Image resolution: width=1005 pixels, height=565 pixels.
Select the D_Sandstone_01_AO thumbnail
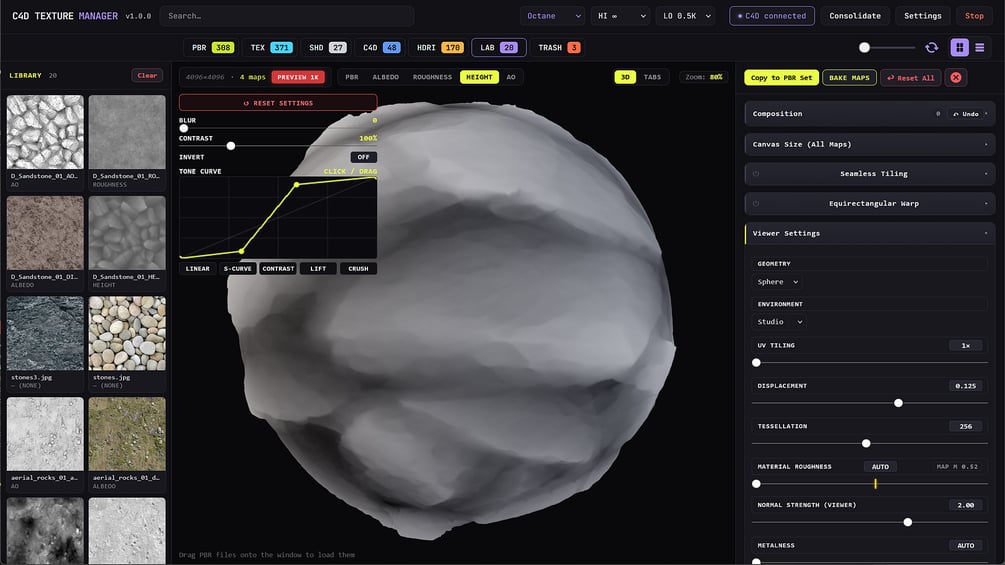point(45,132)
